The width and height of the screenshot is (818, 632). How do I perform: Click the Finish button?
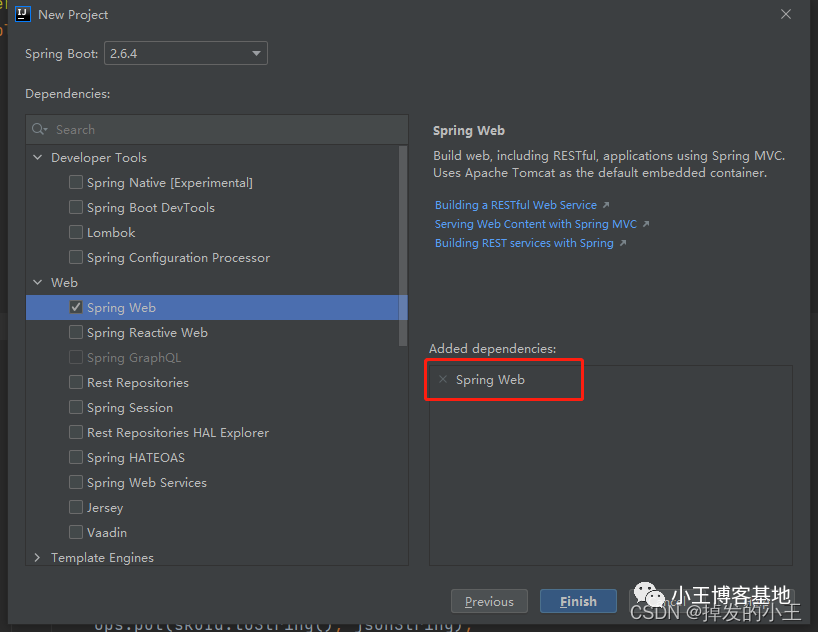click(578, 601)
